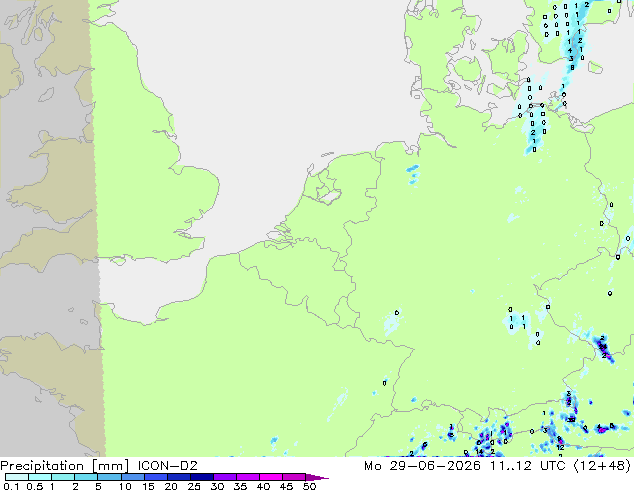
Task: Click the legend label '30'
Action: click(217, 486)
